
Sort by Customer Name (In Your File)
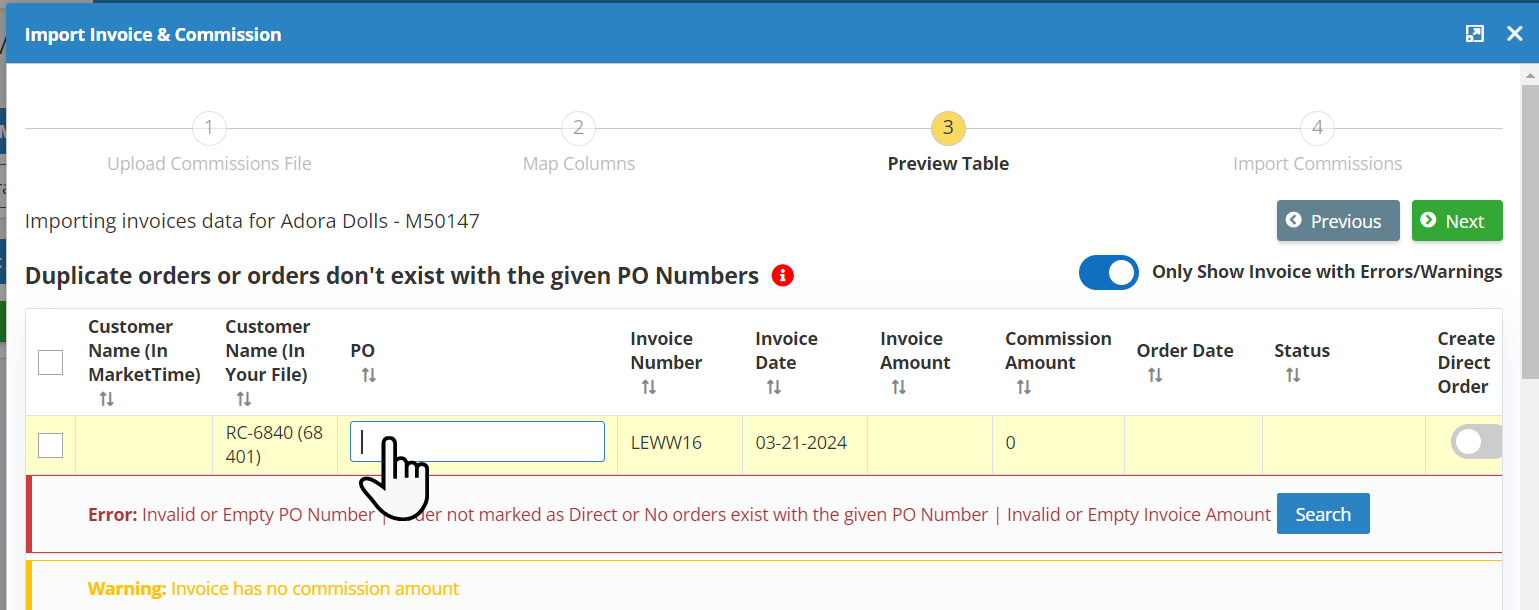click(x=244, y=399)
